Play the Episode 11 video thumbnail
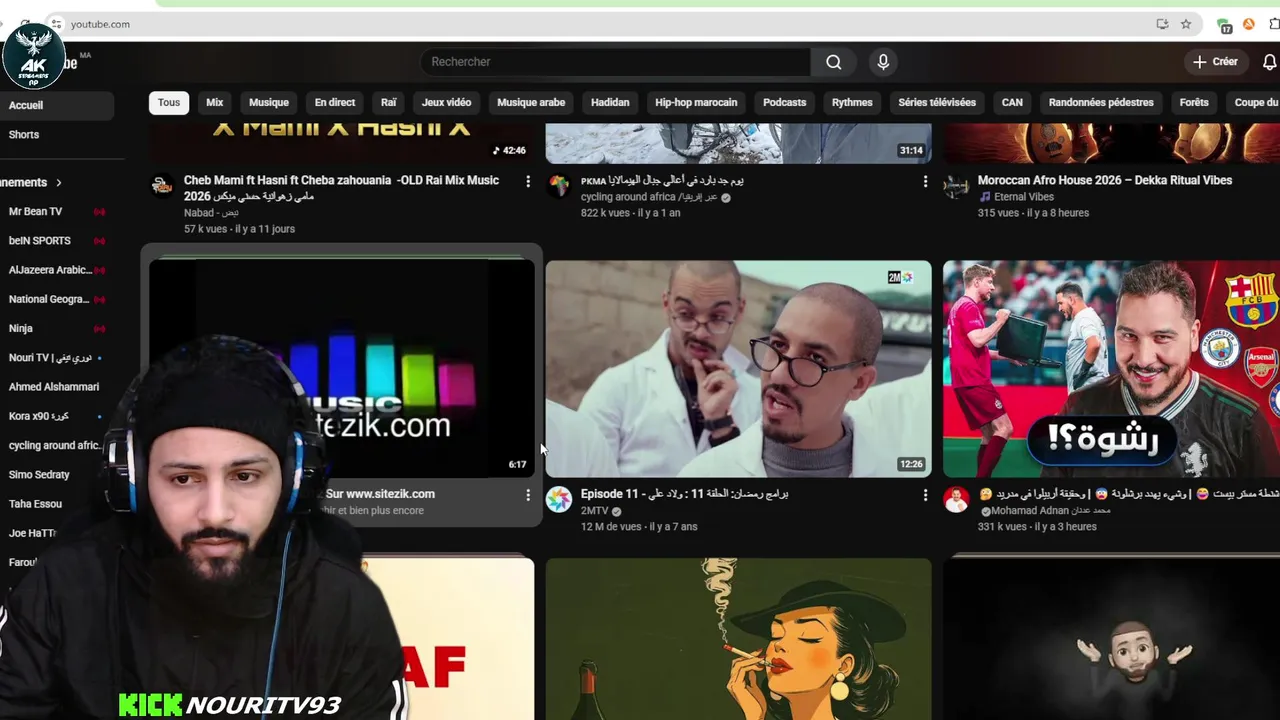1280x720 pixels. pyautogui.click(x=738, y=369)
